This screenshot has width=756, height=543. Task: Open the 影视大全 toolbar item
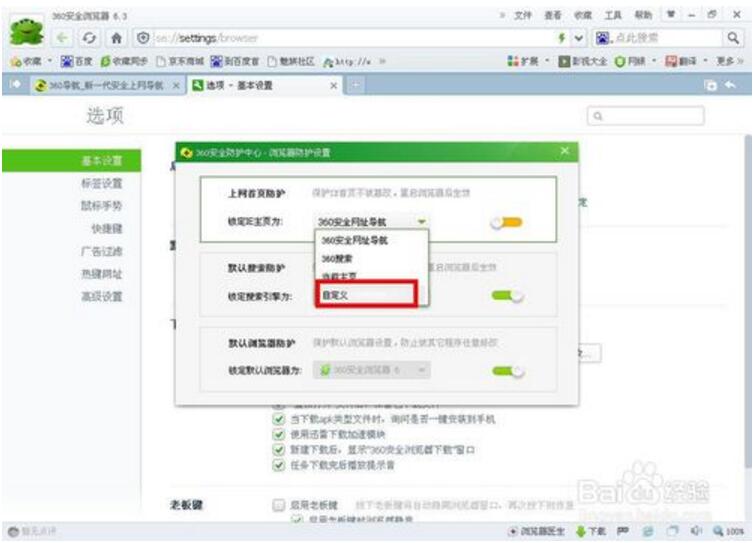click(582, 61)
